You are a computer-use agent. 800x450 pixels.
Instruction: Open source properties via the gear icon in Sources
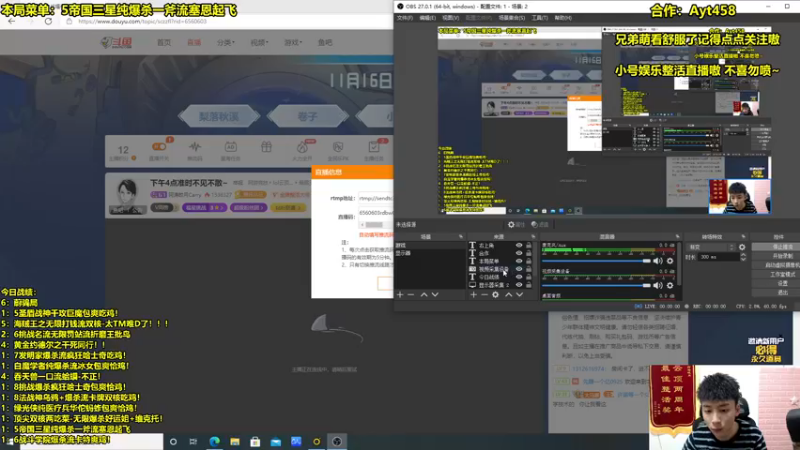[495, 294]
